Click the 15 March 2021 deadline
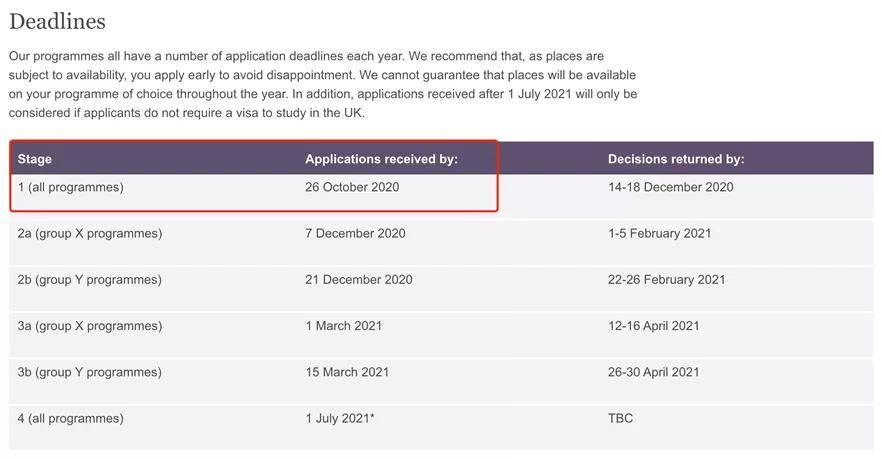Screen dimensions: 882x459 [x=347, y=372]
